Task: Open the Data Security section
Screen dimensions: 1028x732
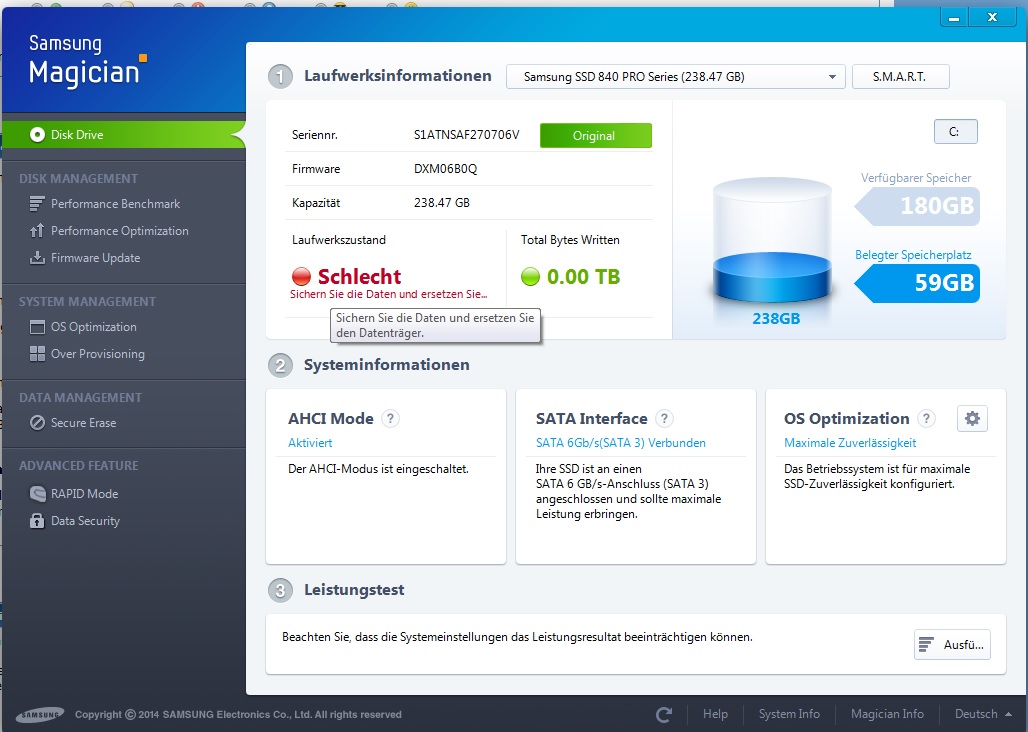Action: tap(85, 521)
